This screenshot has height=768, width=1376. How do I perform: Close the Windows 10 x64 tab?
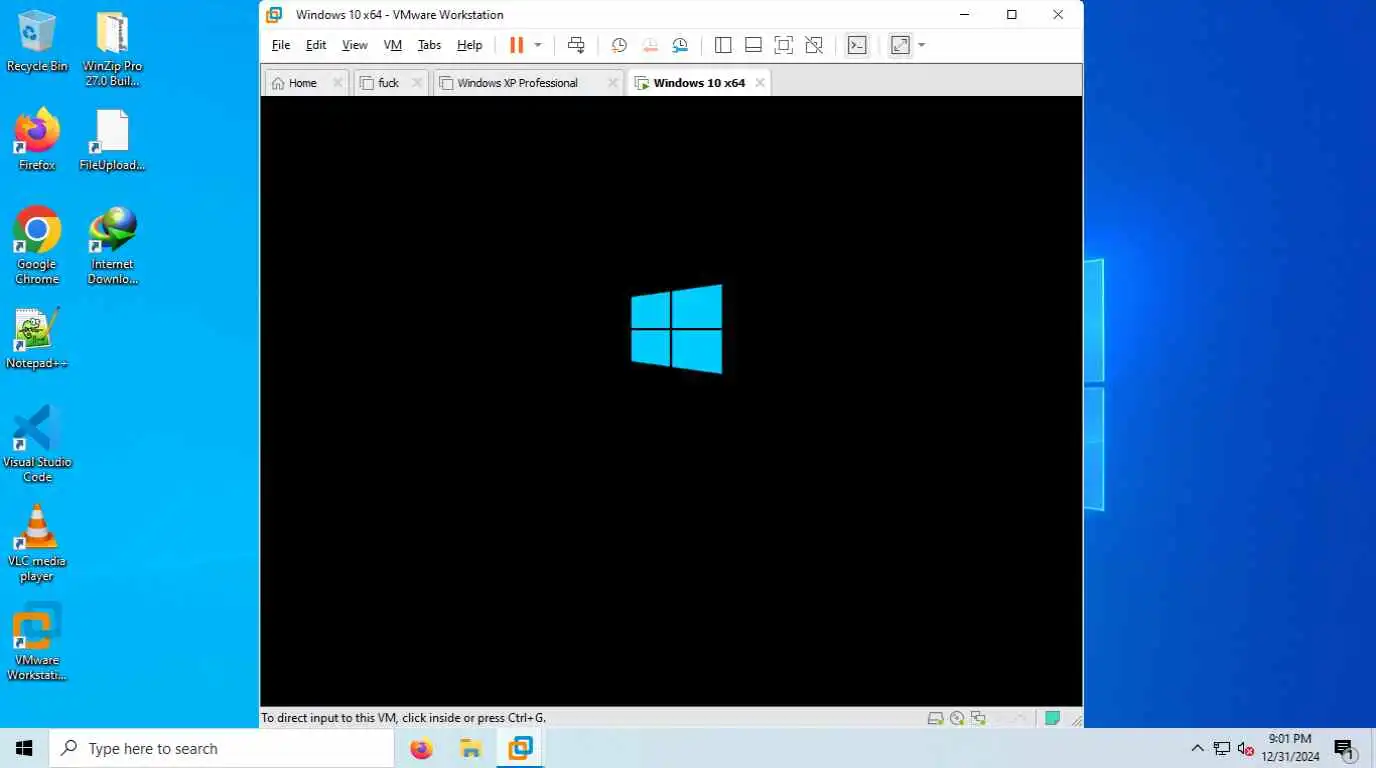pos(760,83)
